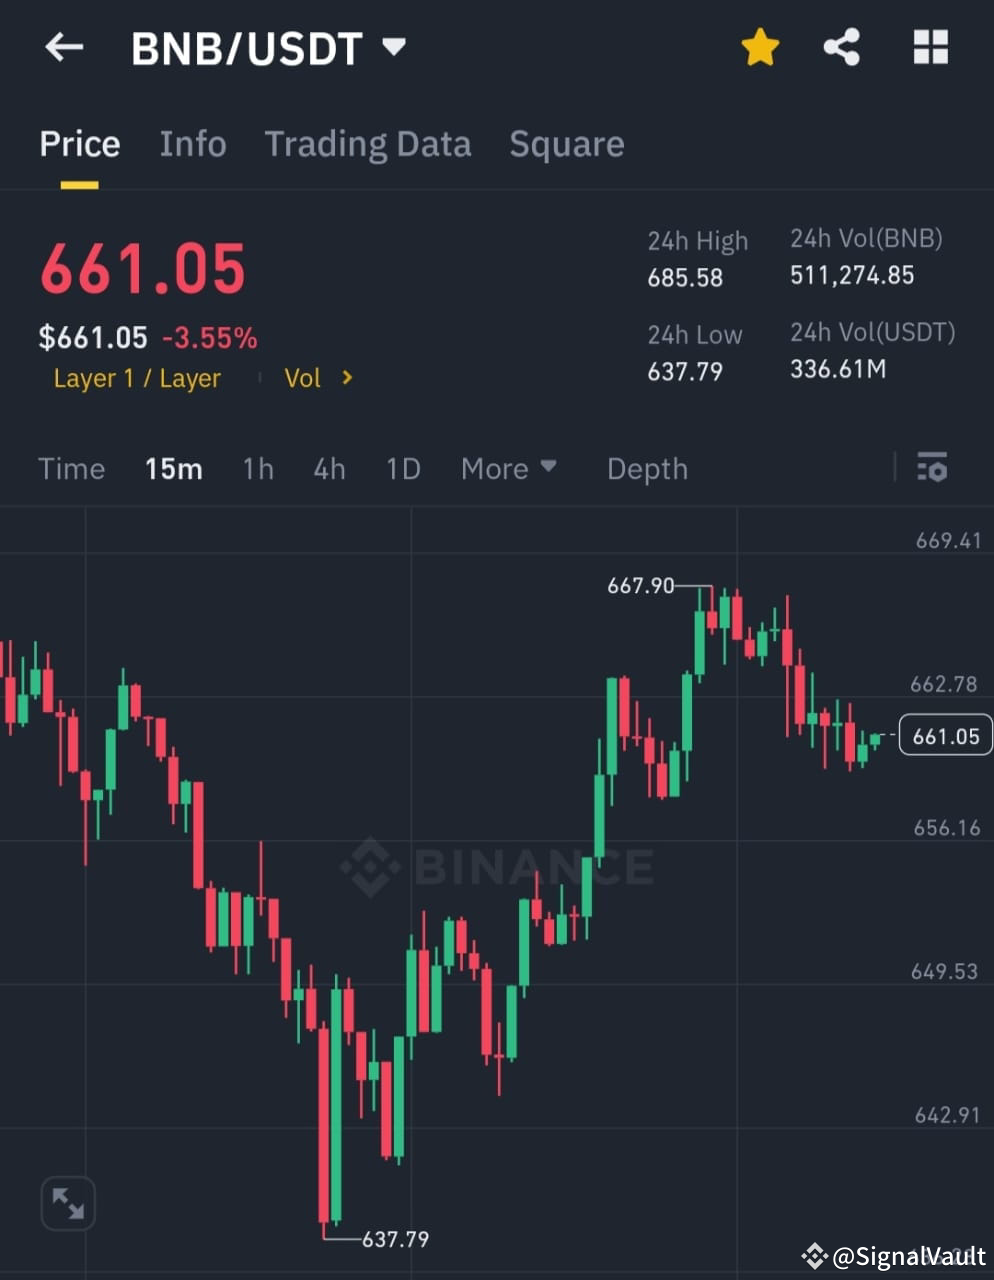Open chart indicator settings icon
The image size is (994, 1280).
click(x=931, y=468)
